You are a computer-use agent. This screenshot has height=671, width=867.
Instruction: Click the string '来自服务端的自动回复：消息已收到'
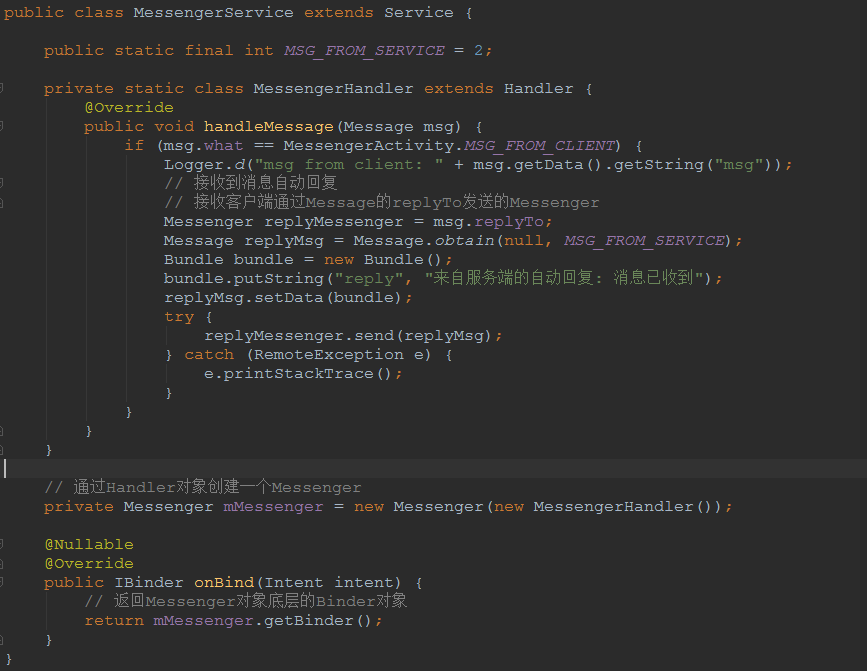563,278
